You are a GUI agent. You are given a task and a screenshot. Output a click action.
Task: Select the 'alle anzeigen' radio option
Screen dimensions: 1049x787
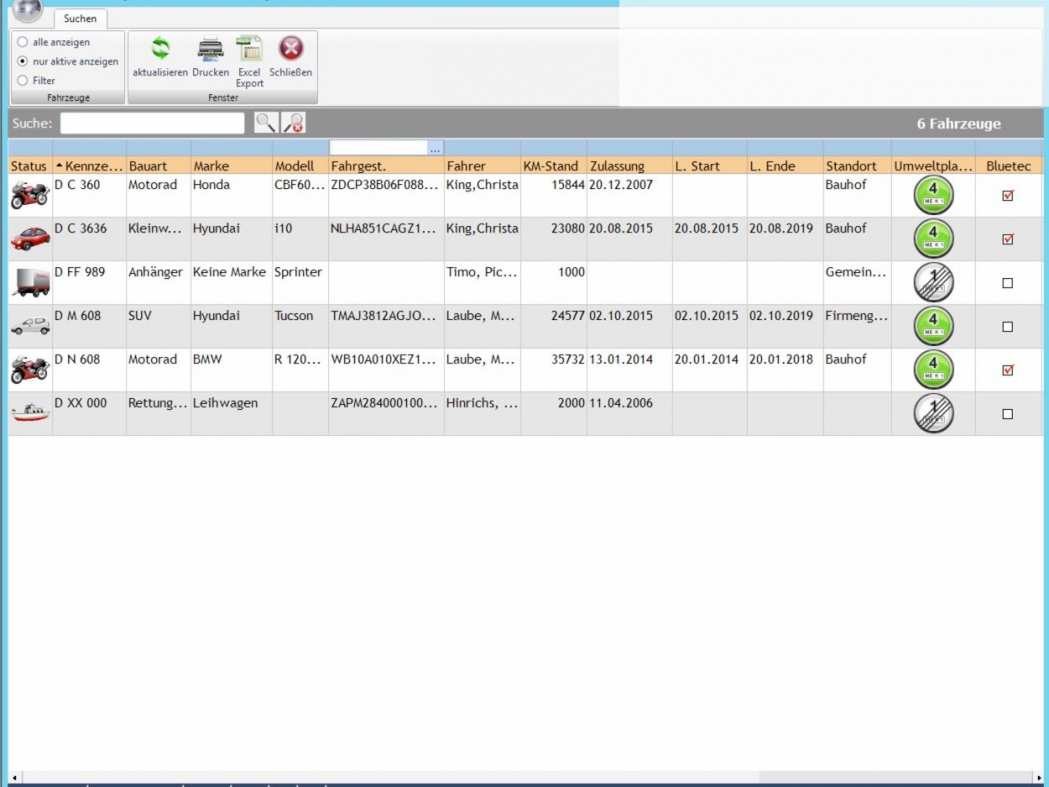[23, 42]
